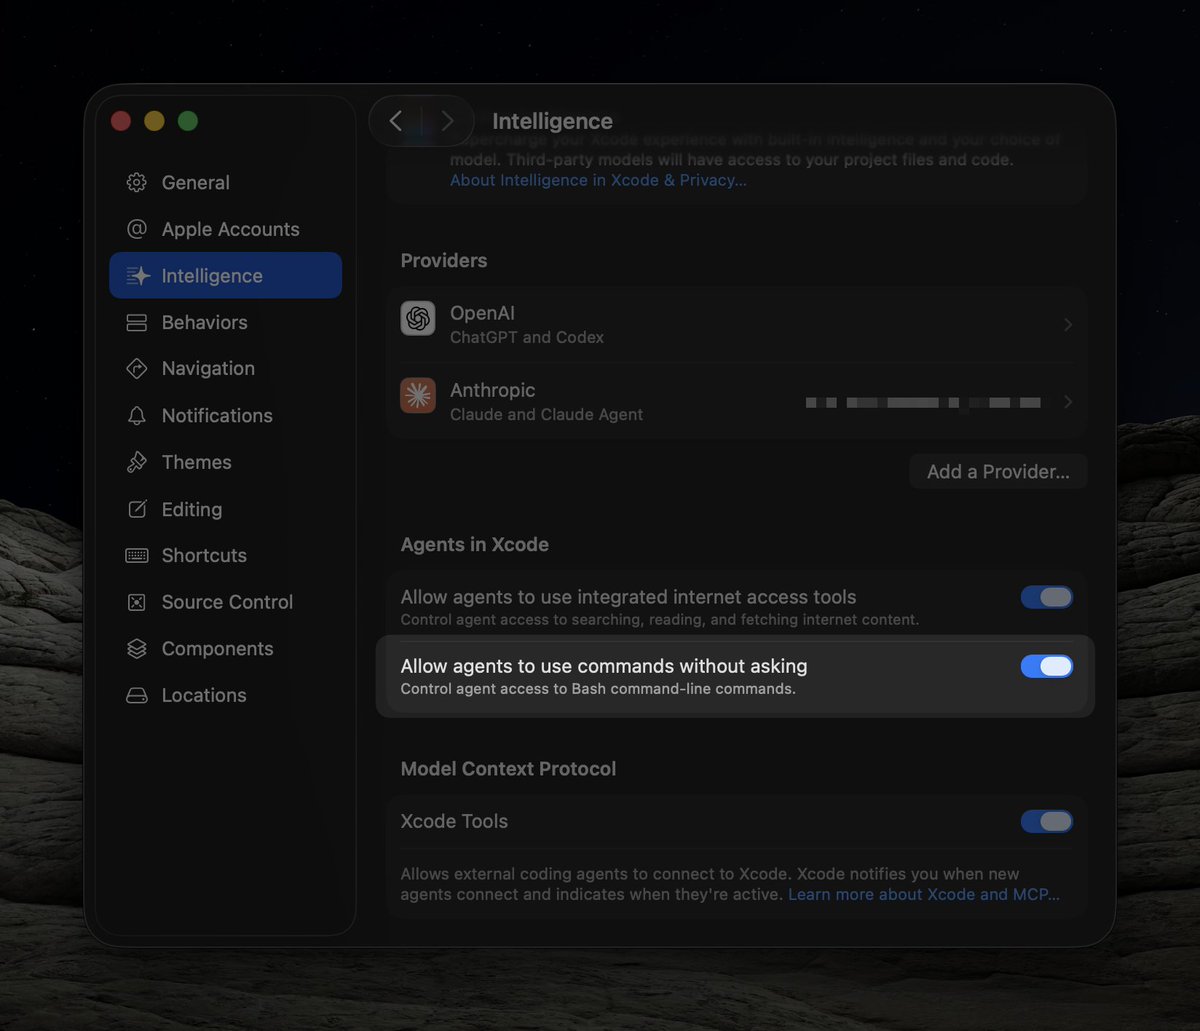Toggle the Xcode Tools switch

click(x=1047, y=821)
